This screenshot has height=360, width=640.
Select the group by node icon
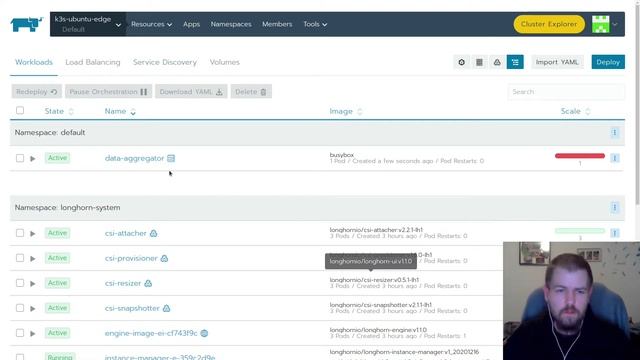pos(497,62)
